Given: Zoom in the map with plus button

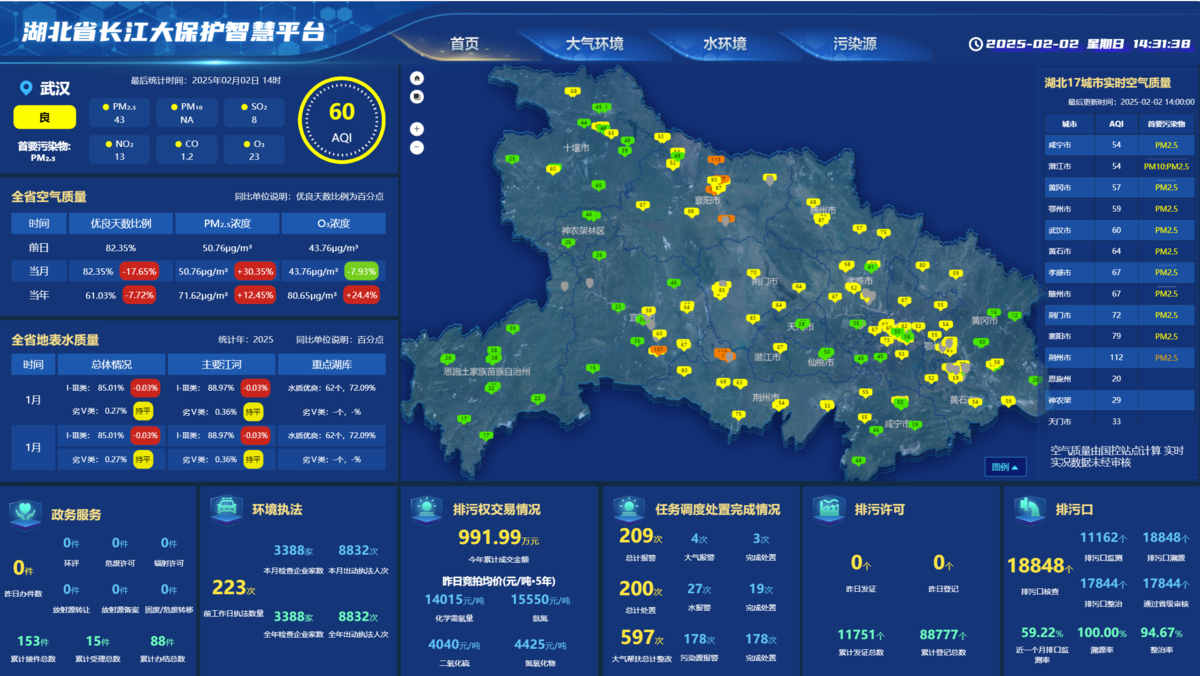Looking at the screenshot, I should (417, 129).
